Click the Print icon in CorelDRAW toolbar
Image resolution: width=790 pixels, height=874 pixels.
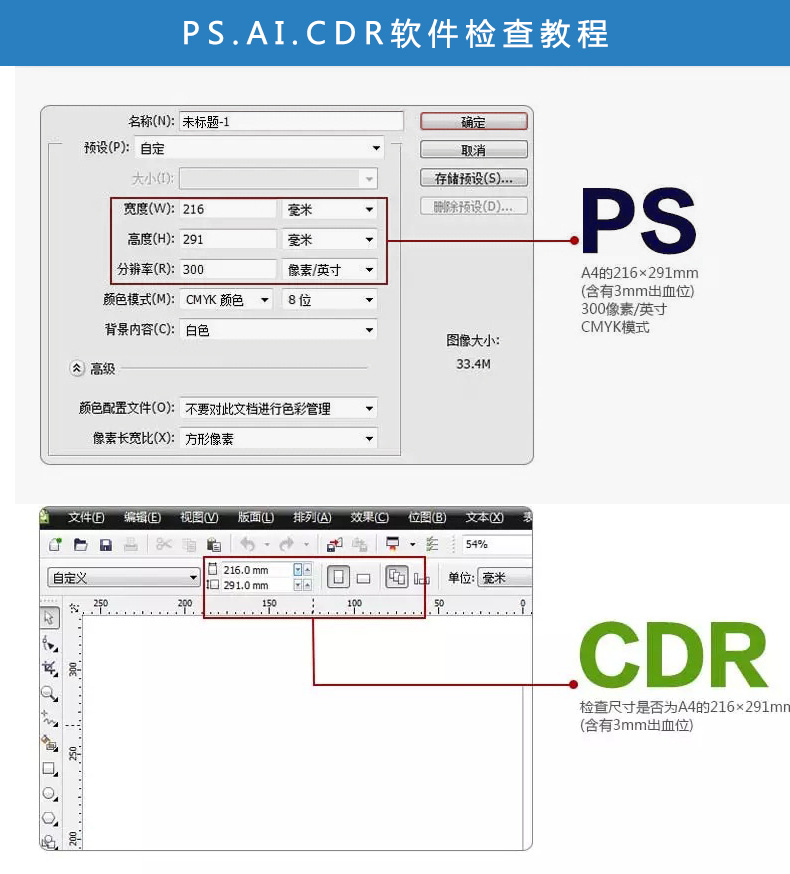[x=130, y=544]
